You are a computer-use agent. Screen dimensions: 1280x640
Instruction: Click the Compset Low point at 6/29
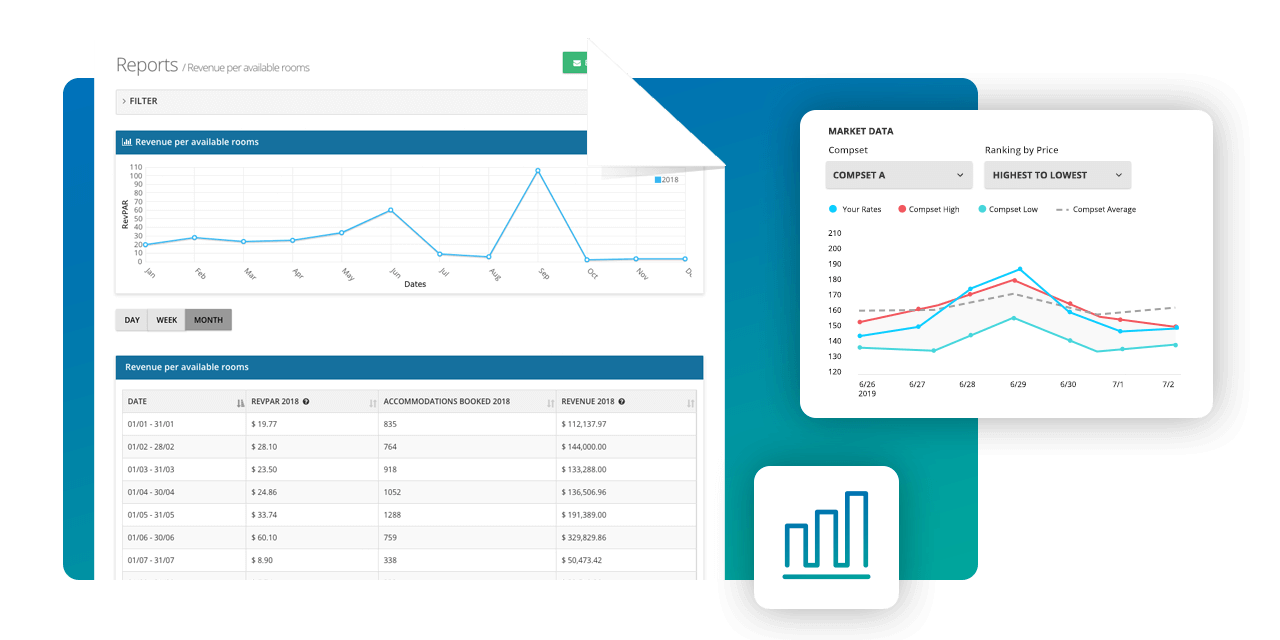coord(1013,318)
